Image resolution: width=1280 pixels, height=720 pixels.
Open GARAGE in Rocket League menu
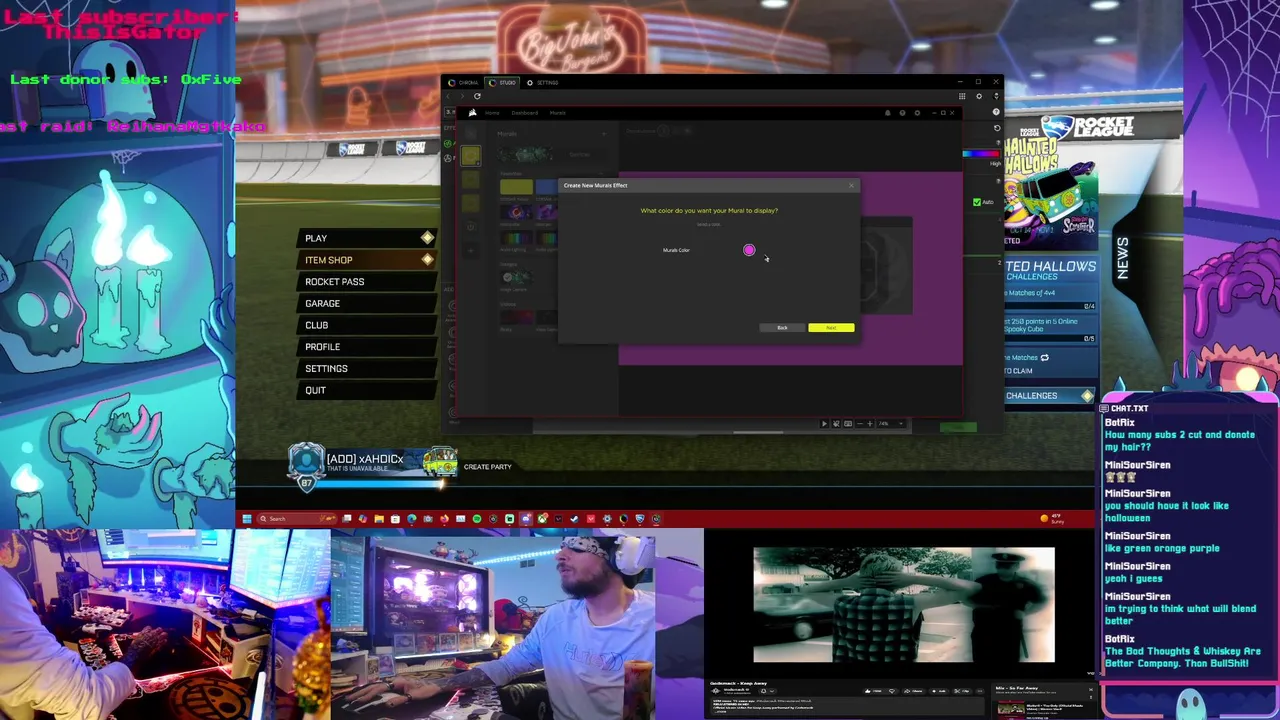click(x=367, y=303)
